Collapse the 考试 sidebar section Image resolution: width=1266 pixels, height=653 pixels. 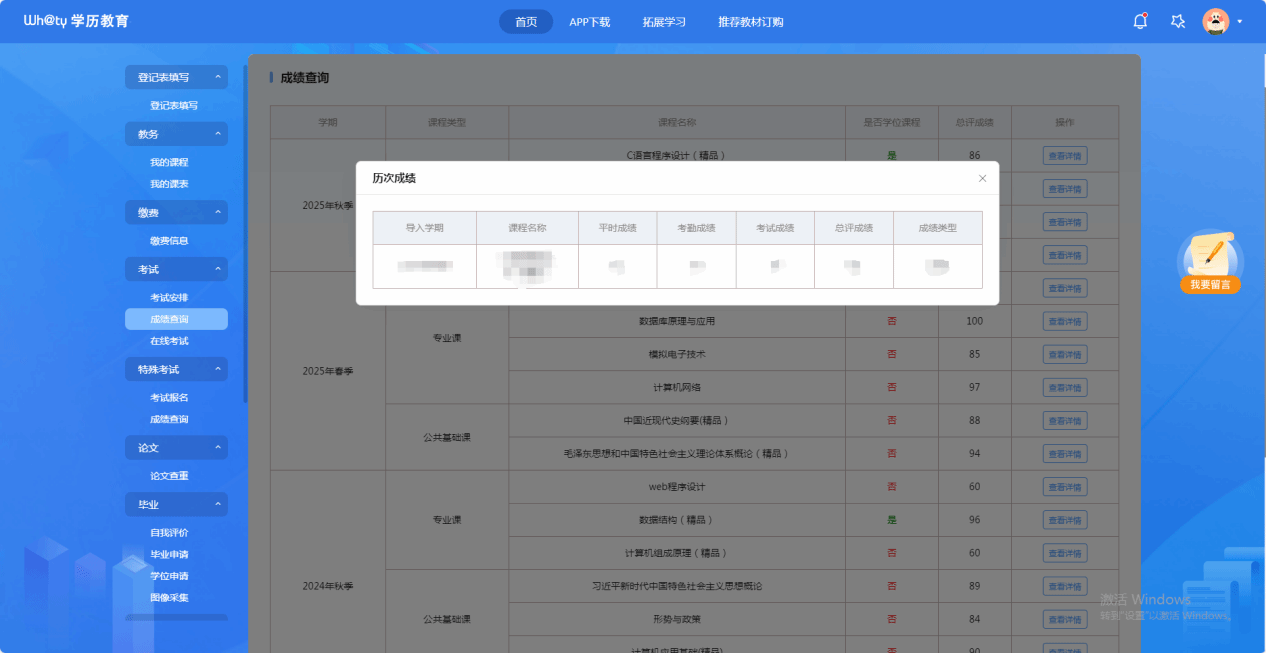pos(218,269)
